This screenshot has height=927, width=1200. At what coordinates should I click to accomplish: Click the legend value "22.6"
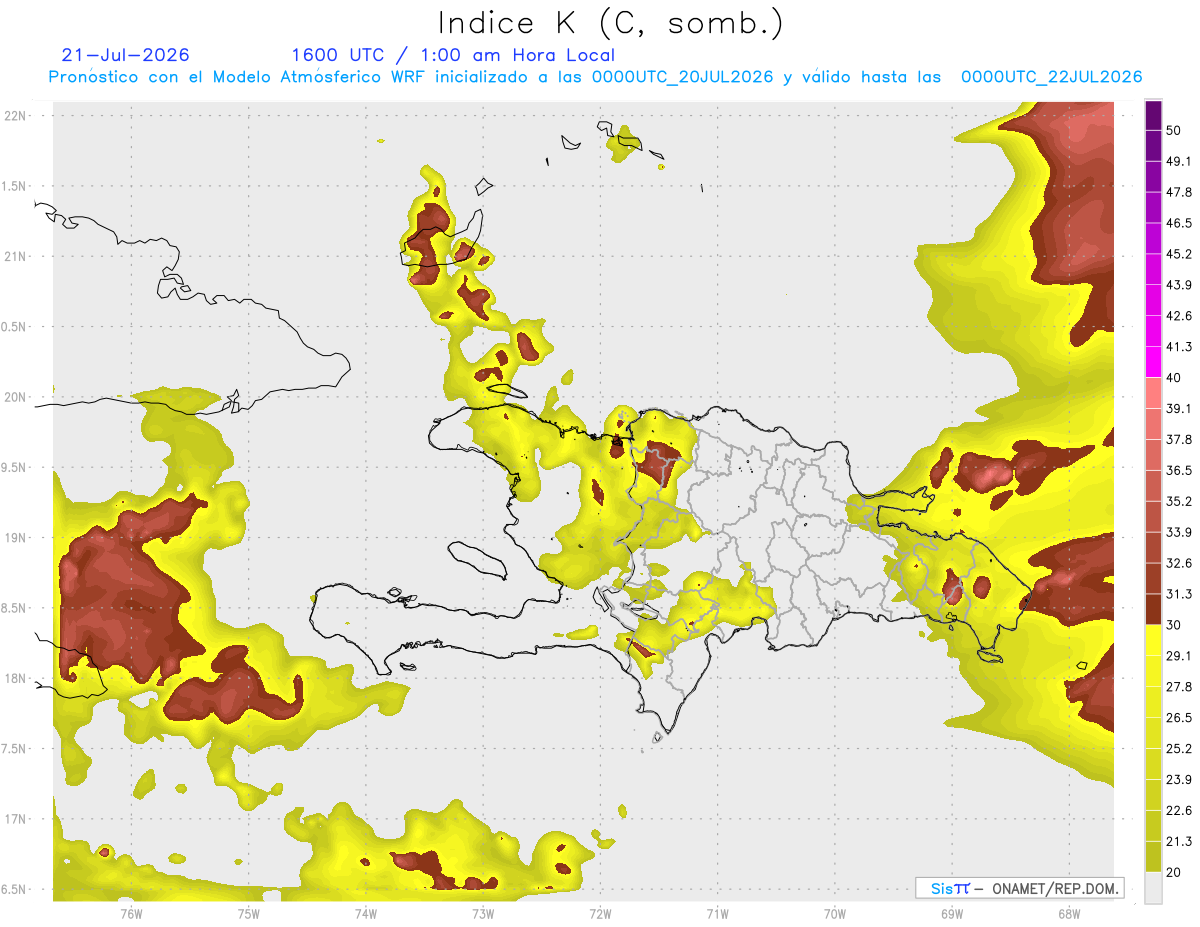[x=1179, y=811]
